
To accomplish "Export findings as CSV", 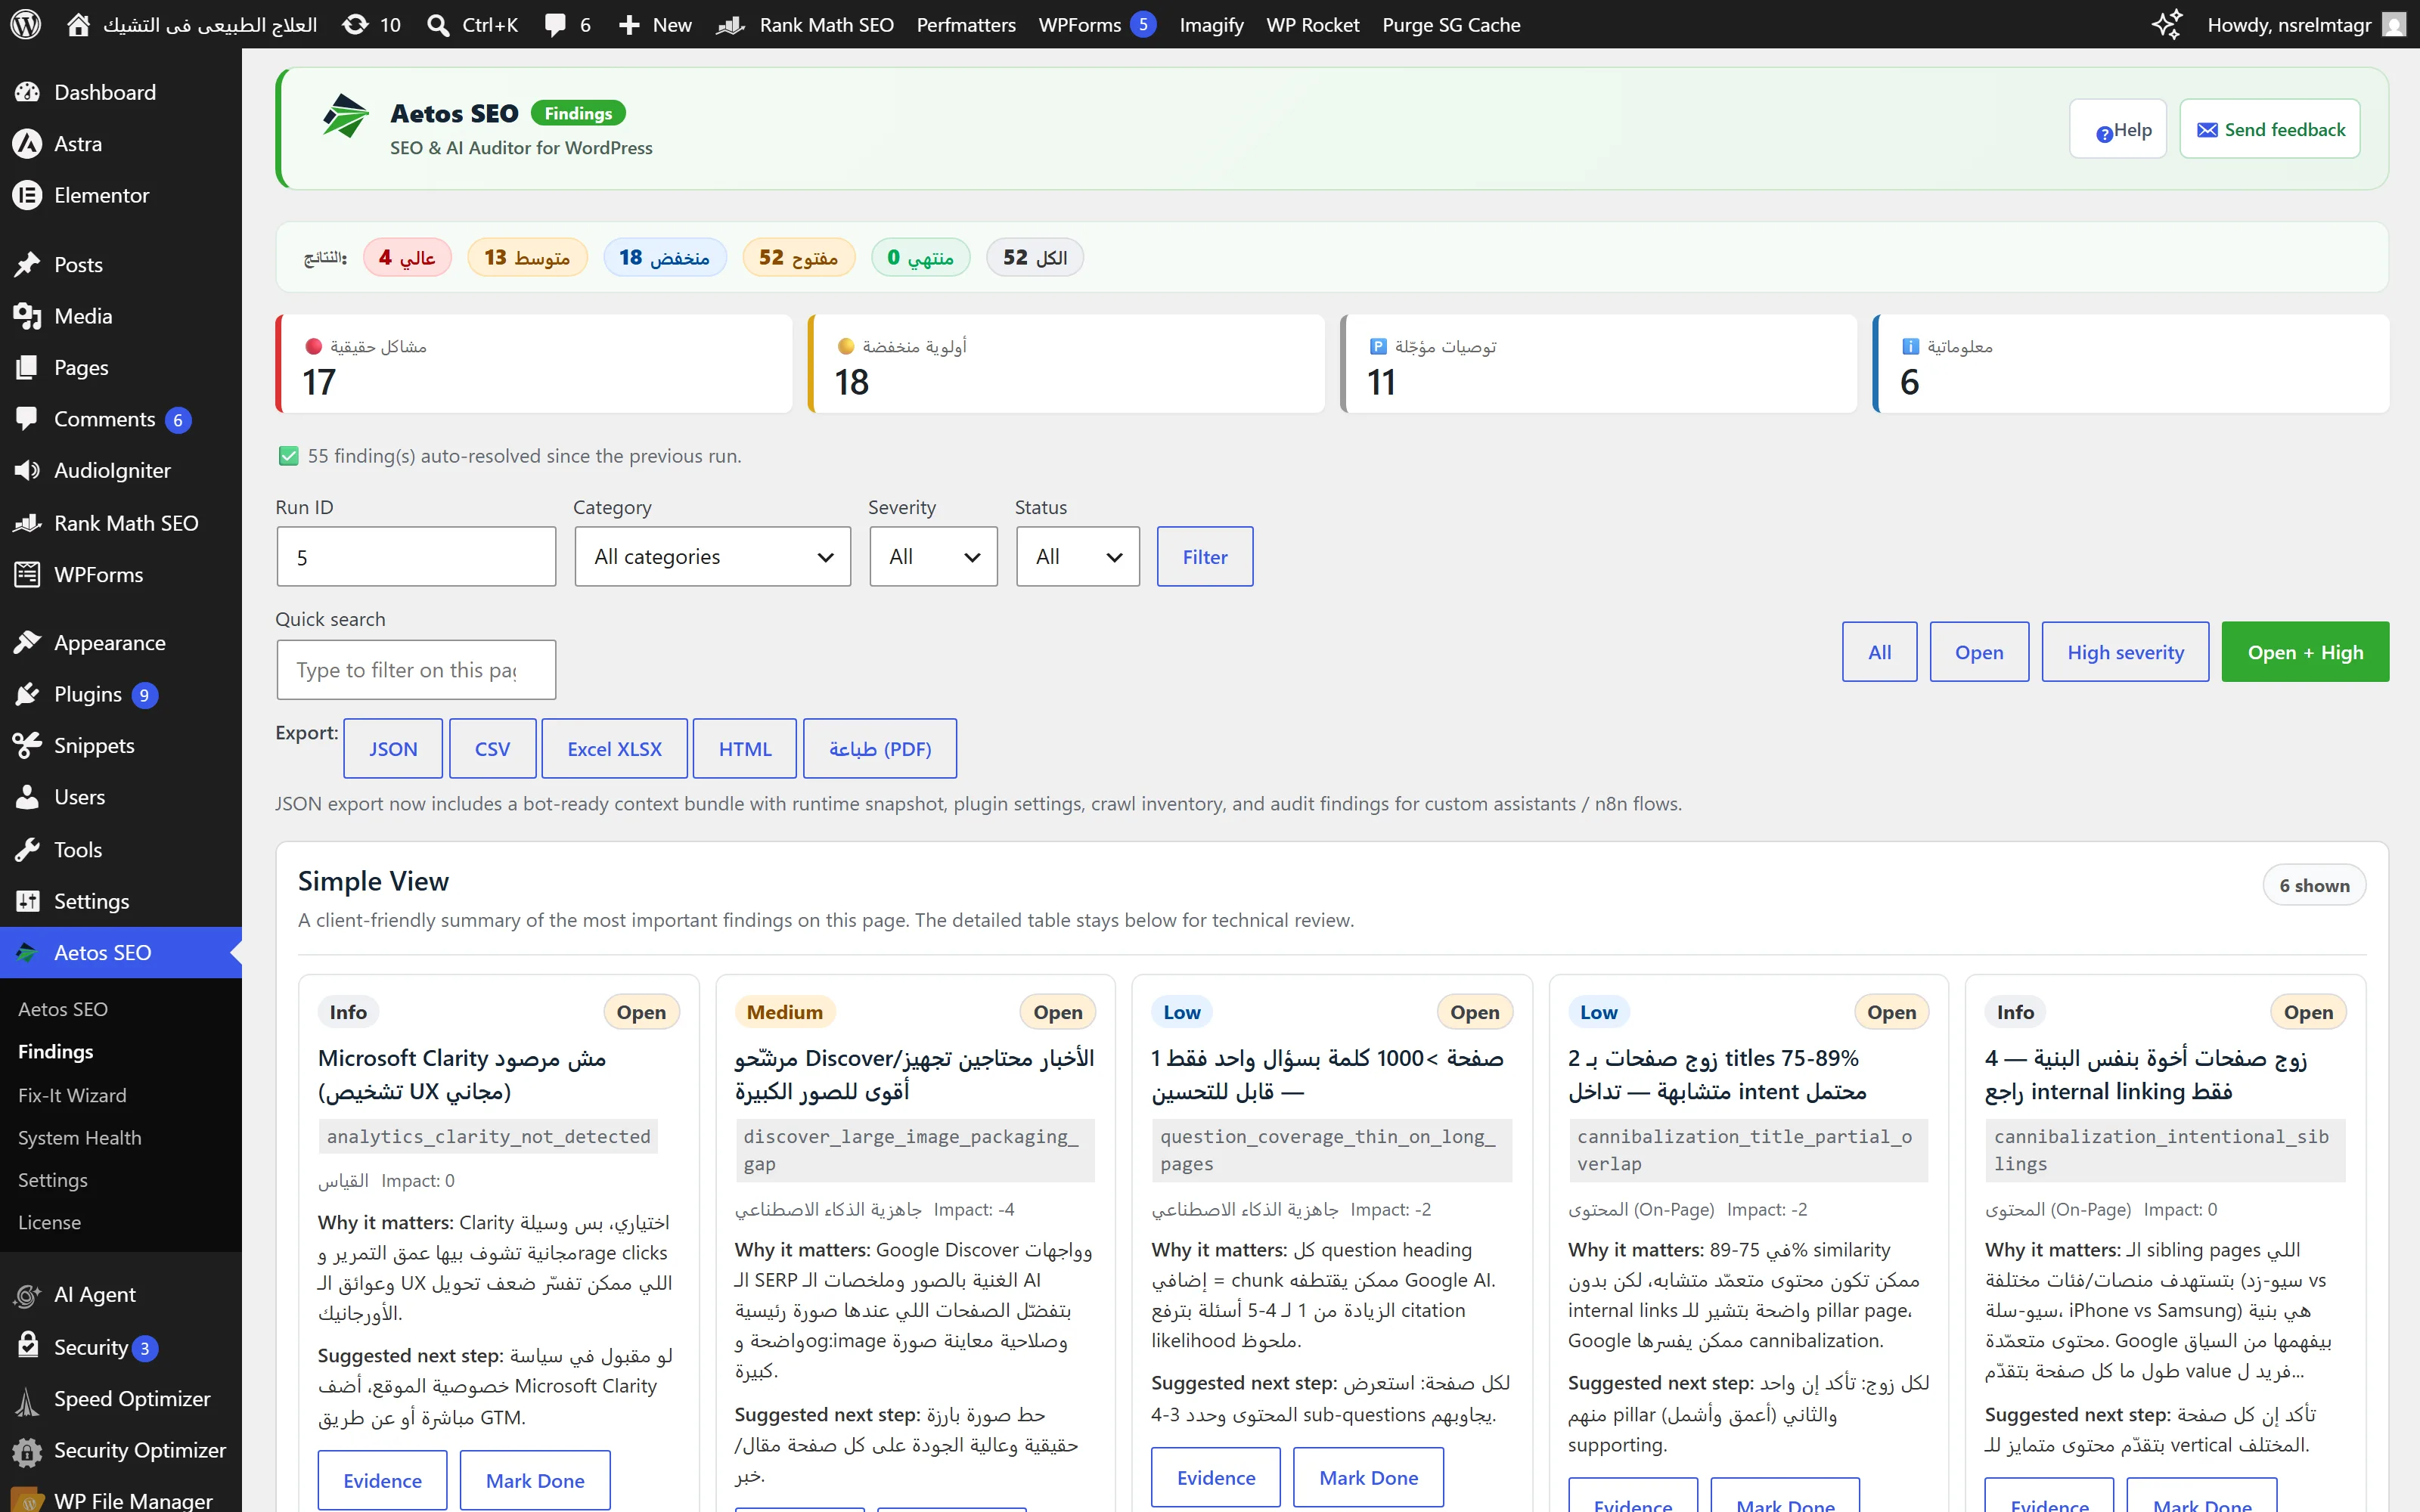I will (x=492, y=748).
